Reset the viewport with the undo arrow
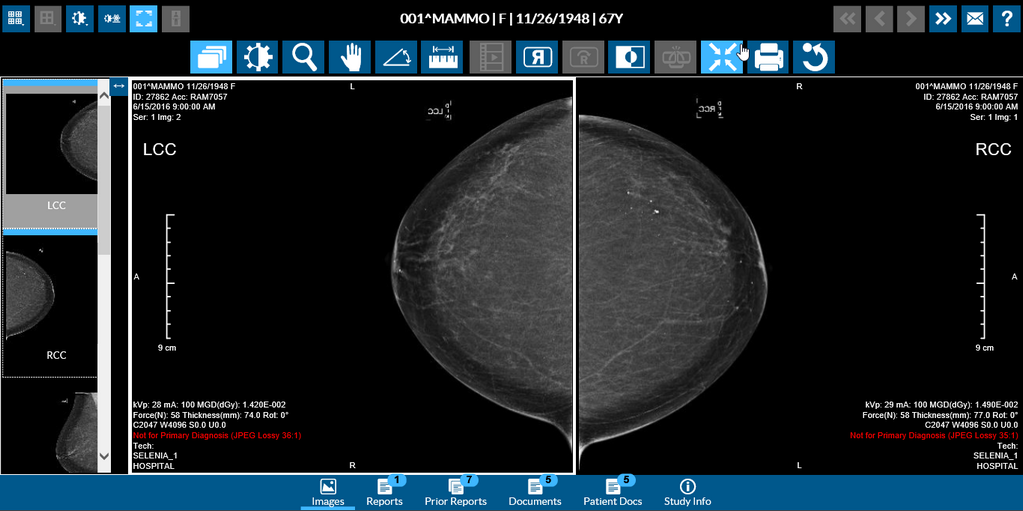 coord(814,58)
